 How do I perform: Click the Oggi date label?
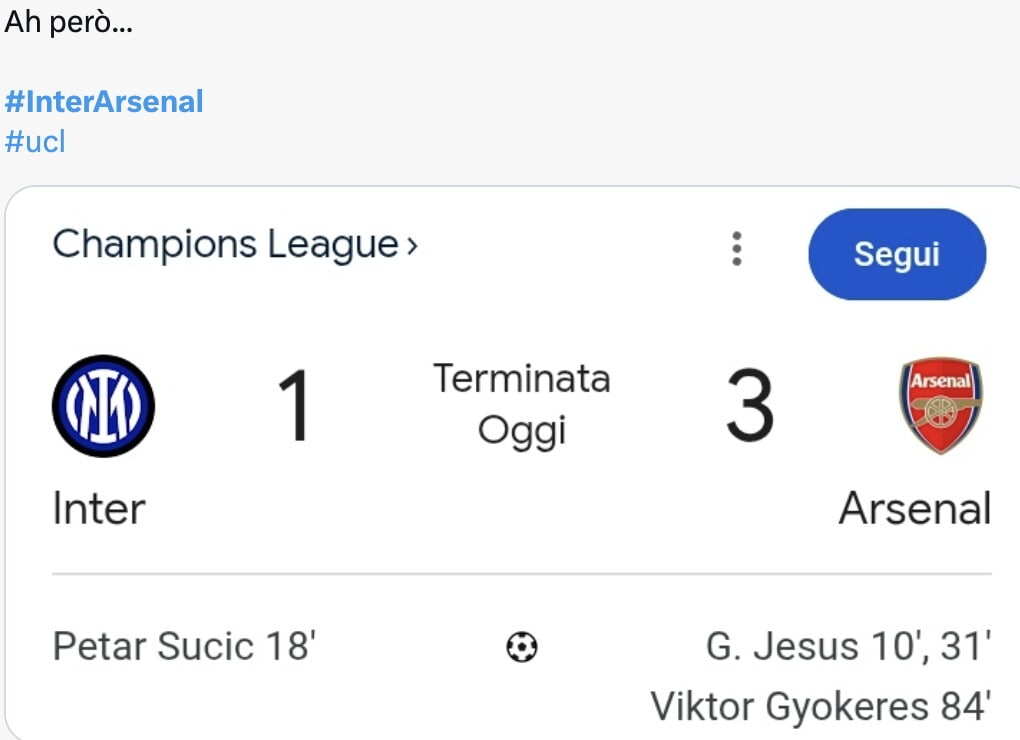point(521,430)
